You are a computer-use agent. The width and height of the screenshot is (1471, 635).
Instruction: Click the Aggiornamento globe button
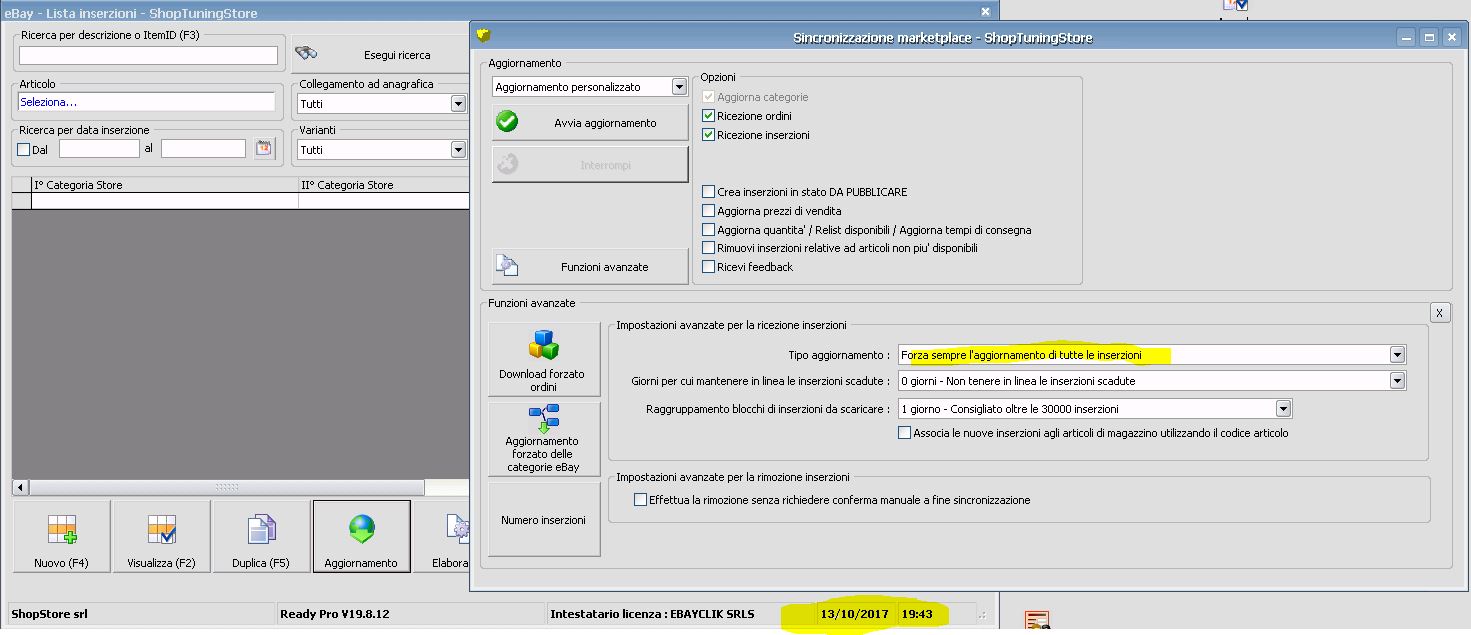pyautogui.click(x=361, y=537)
